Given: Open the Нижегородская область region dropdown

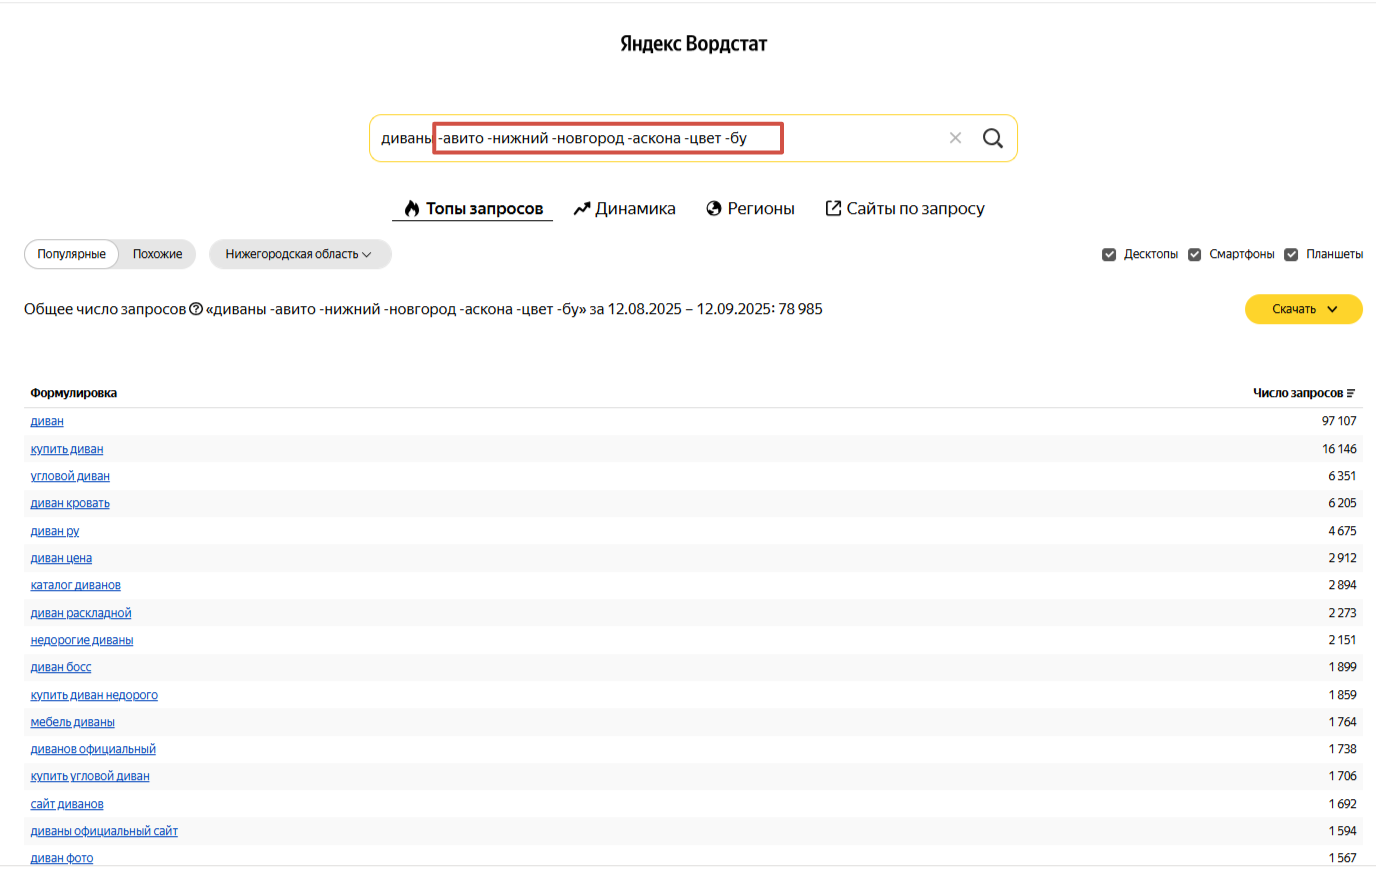Looking at the screenshot, I should [x=299, y=254].
